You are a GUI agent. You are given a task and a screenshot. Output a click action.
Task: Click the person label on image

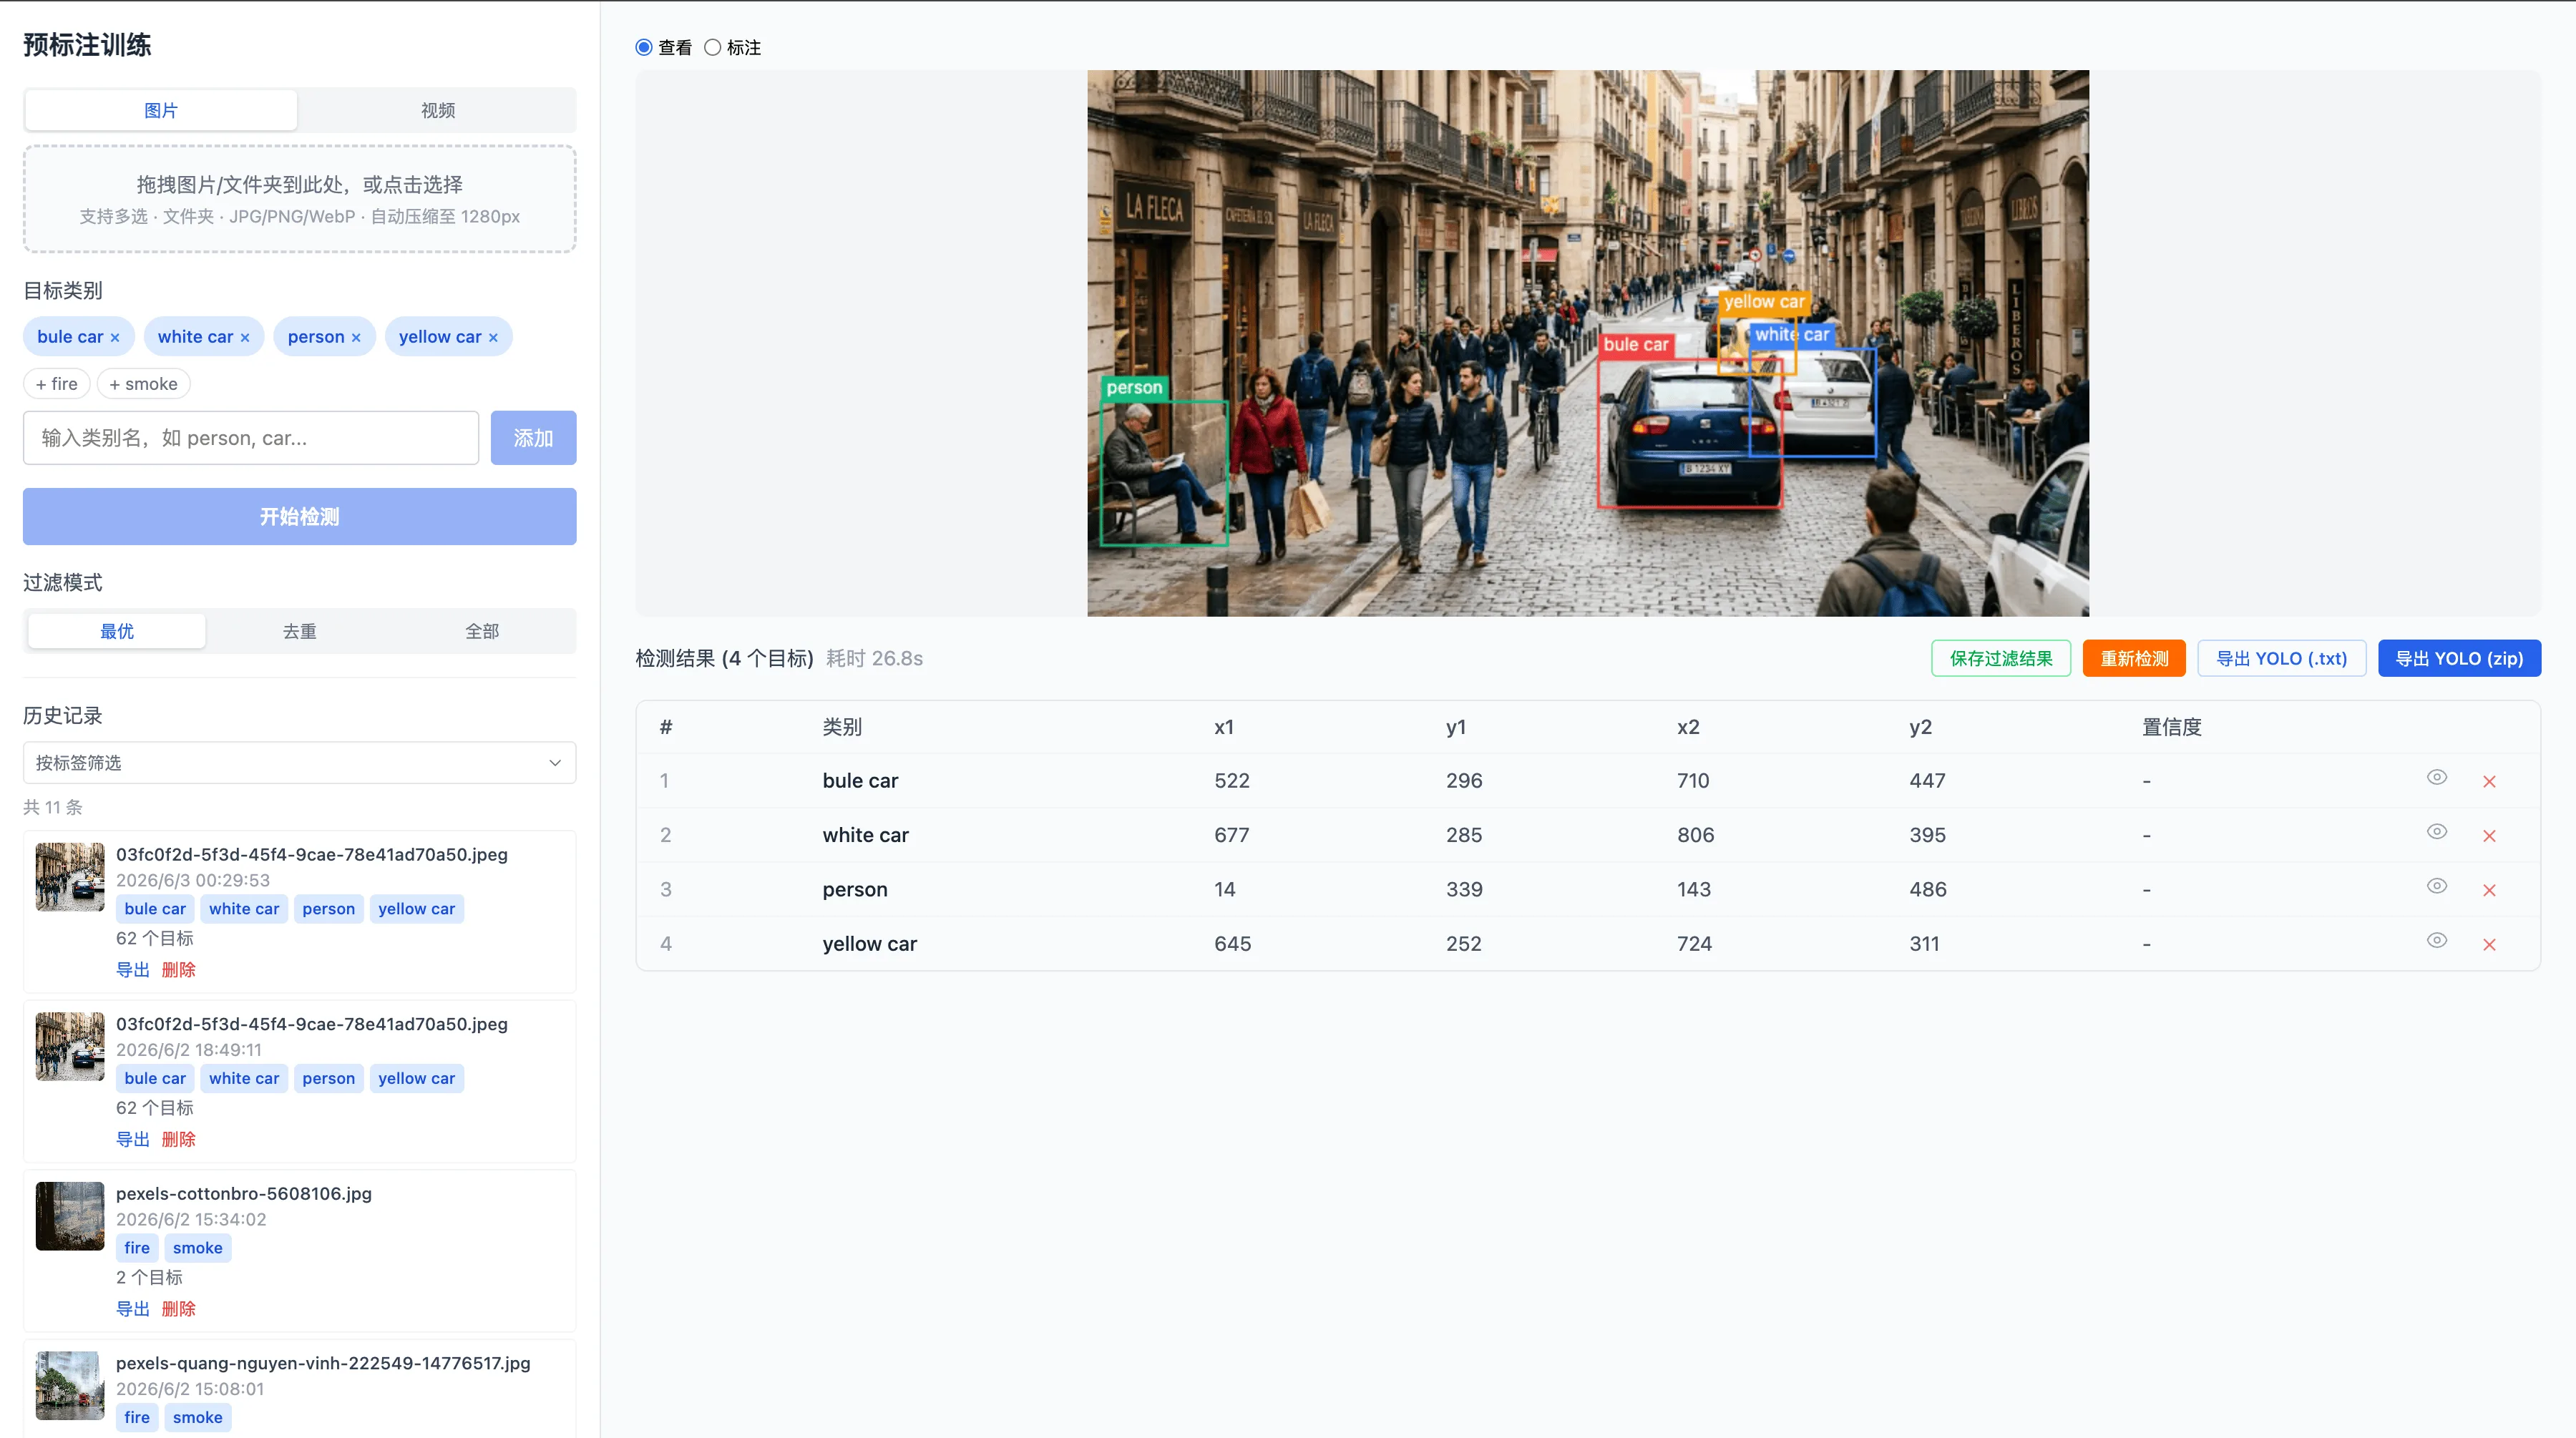(1134, 388)
